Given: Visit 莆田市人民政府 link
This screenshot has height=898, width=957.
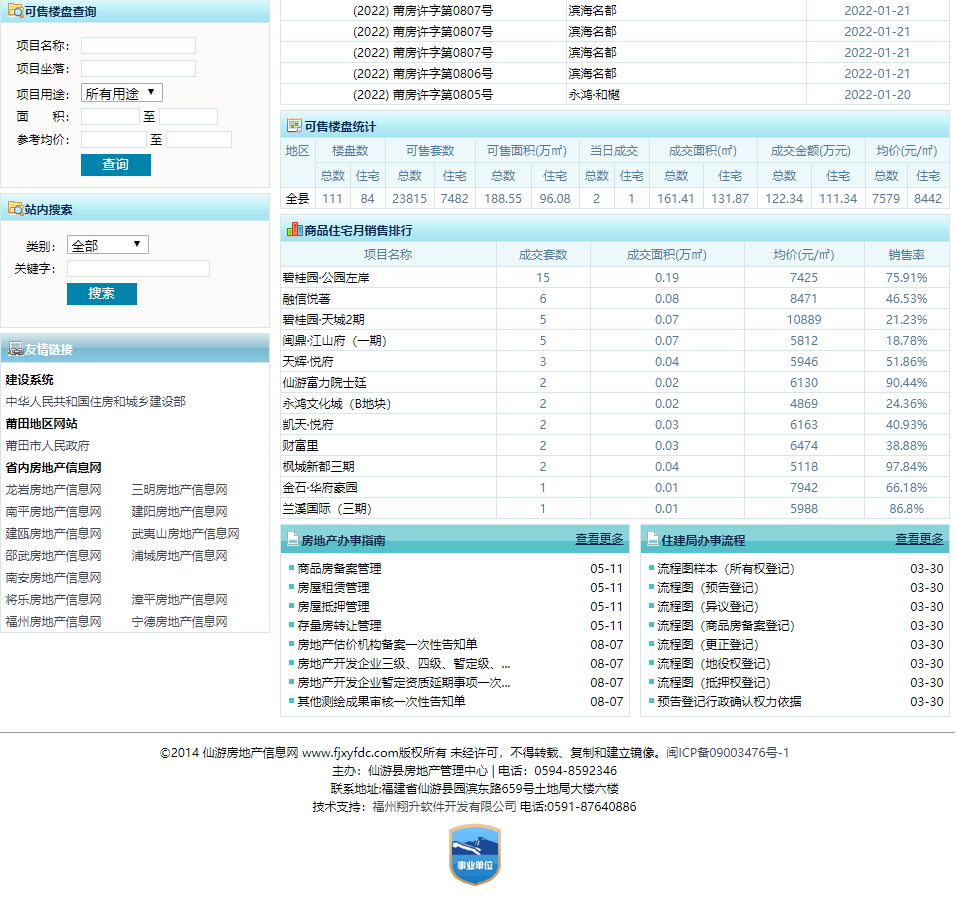Looking at the screenshot, I should [x=47, y=446].
